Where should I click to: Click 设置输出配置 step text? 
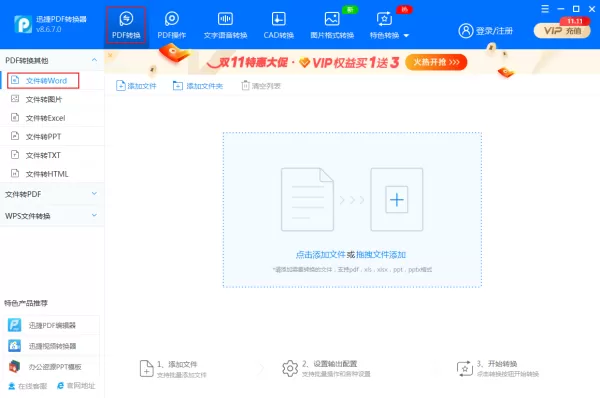[x=335, y=364]
